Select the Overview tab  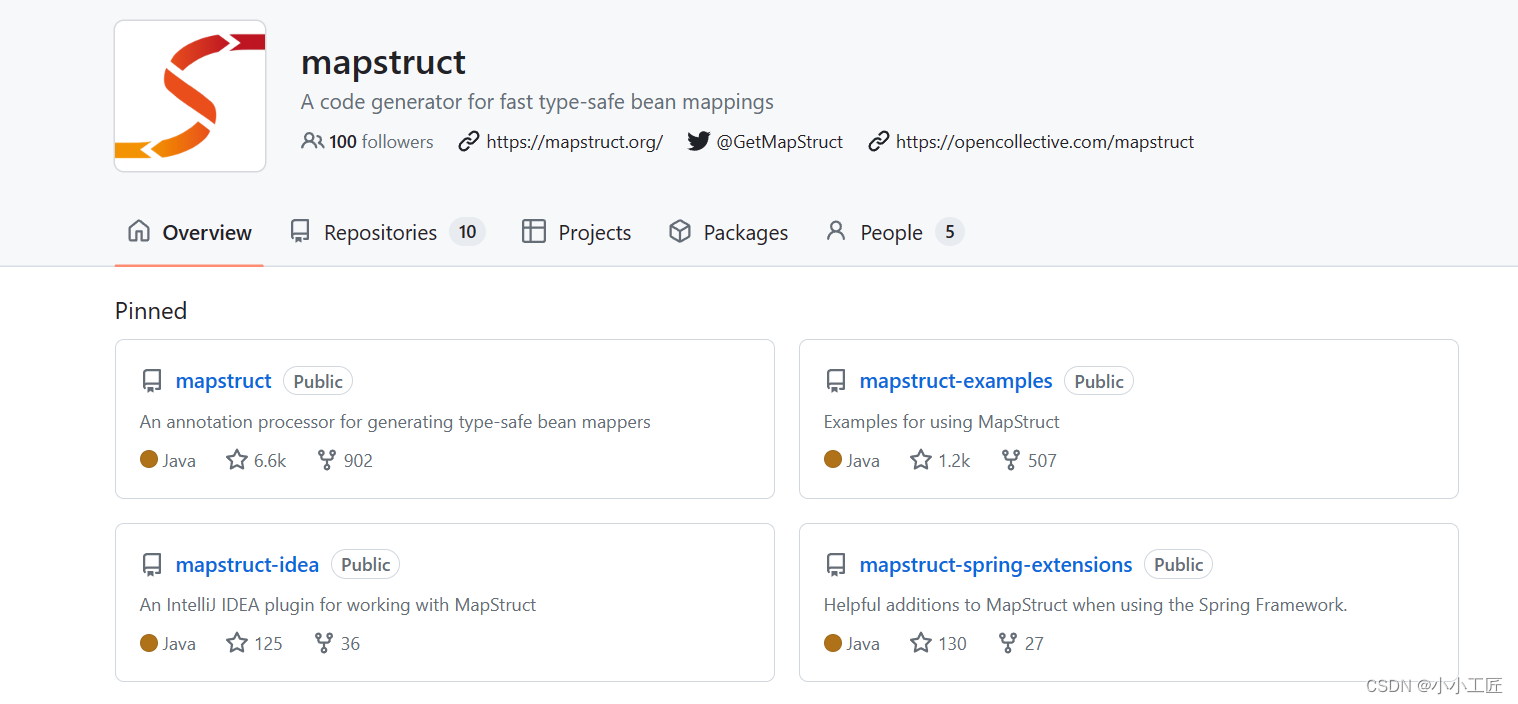[x=189, y=233]
